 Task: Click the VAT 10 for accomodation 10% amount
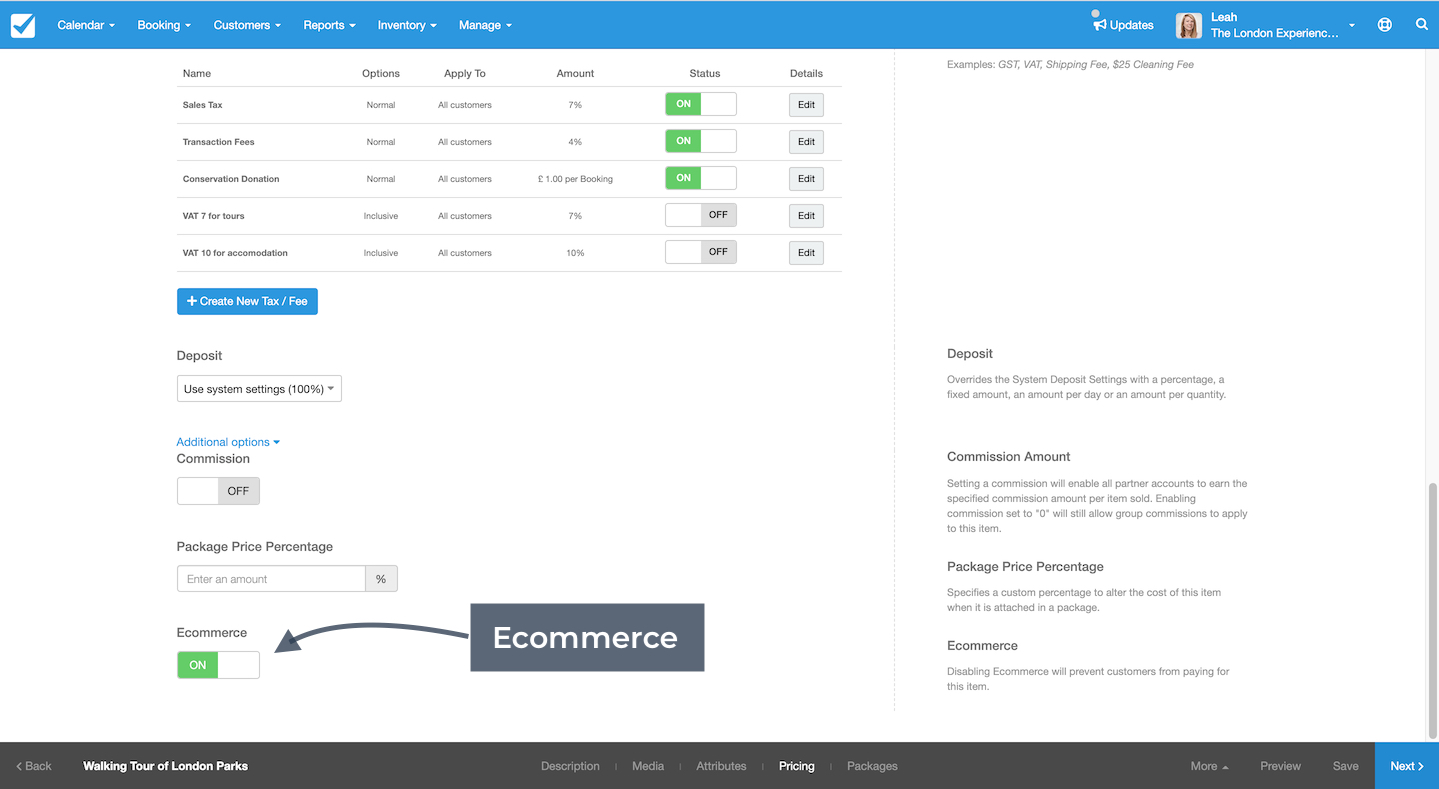click(x=575, y=253)
